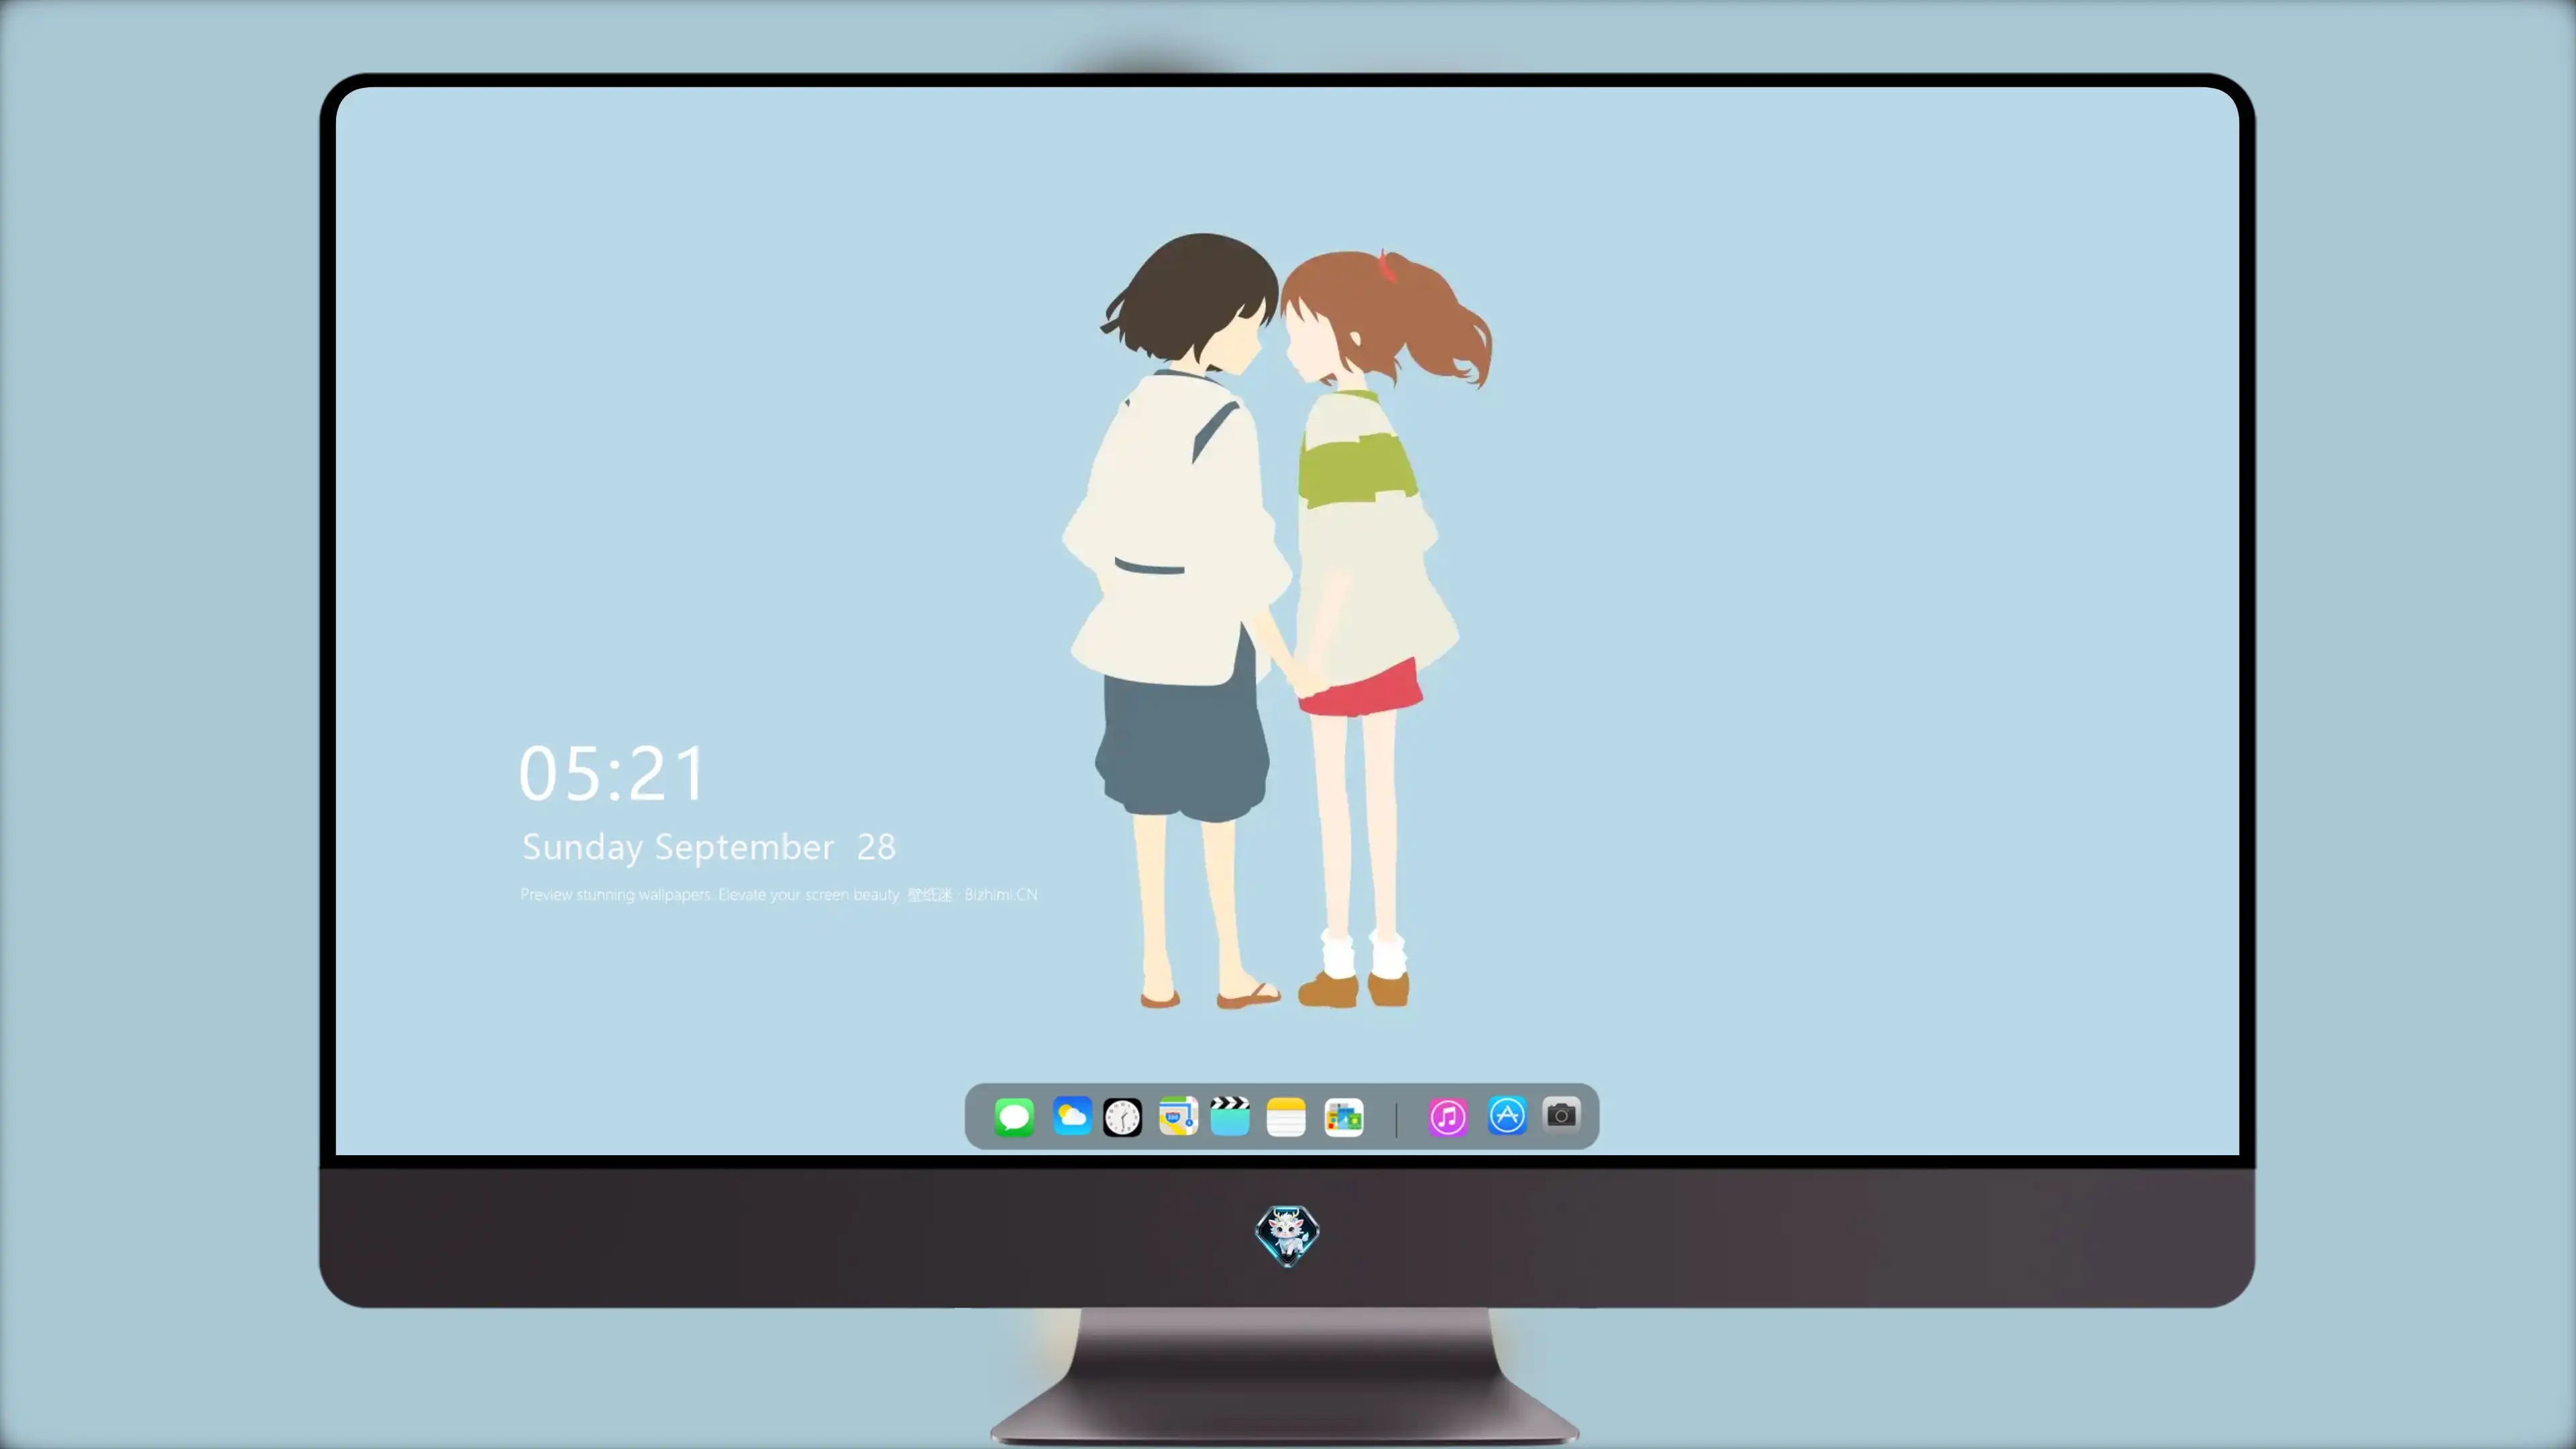Open the Clock app in the dock
Image resolution: width=2576 pixels, height=1449 pixels.
tap(1122, 1117)
